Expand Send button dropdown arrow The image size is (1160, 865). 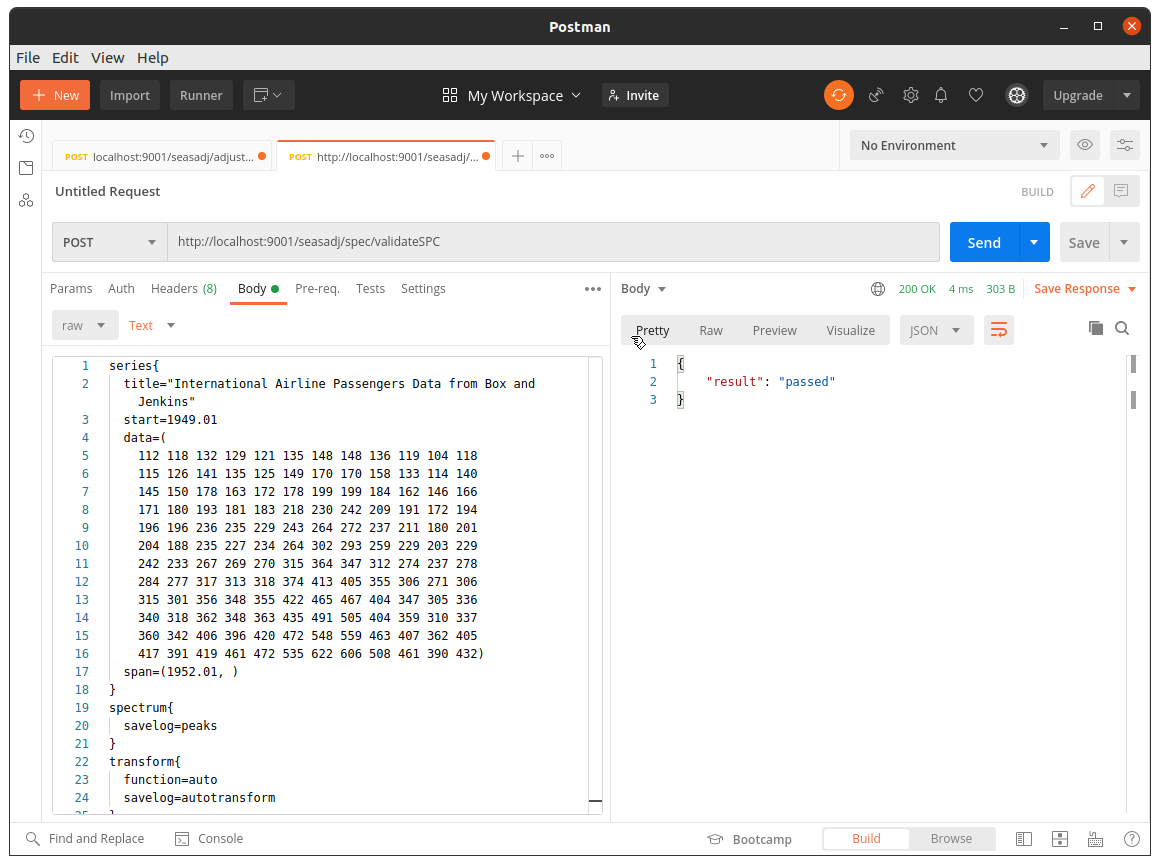point(1034,242)
